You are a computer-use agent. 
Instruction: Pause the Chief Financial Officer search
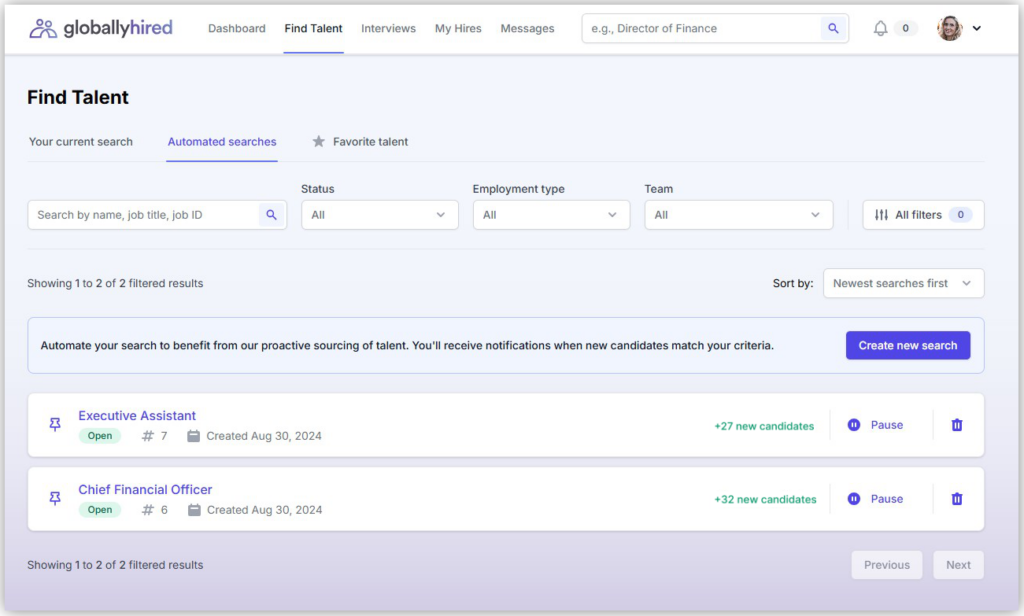[x=875, y=498]
